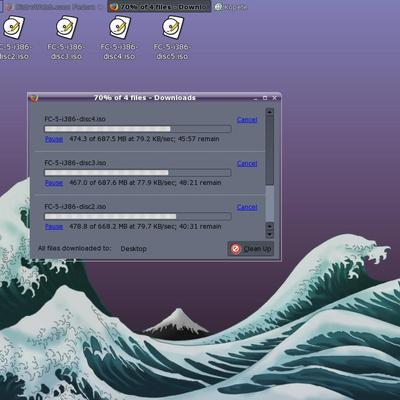This screenshot has height=400, width=400.
Task: Click the Firefox icon in Downloads title bar
Action: point(34,98)
